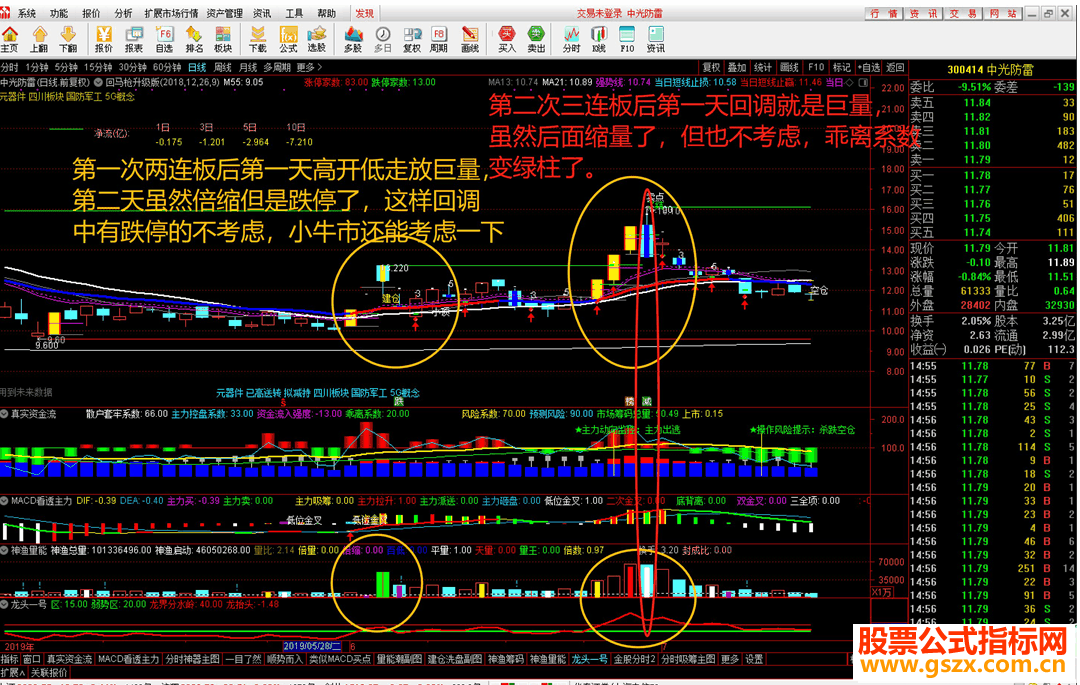Viewport: 1080px width, 685px height.
Task: Switch chart period to 15分钟
Action: click(98, 67)
